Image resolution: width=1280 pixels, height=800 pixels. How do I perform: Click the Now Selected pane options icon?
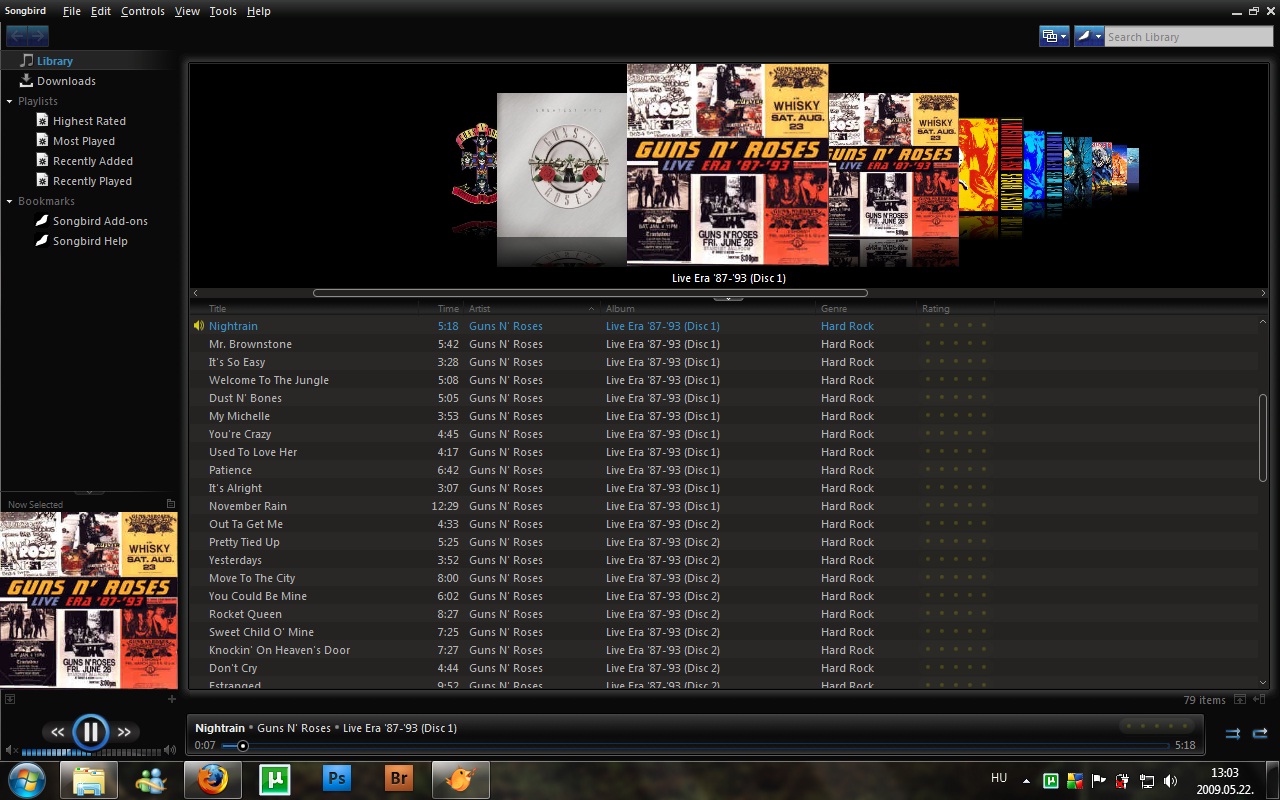170,504
